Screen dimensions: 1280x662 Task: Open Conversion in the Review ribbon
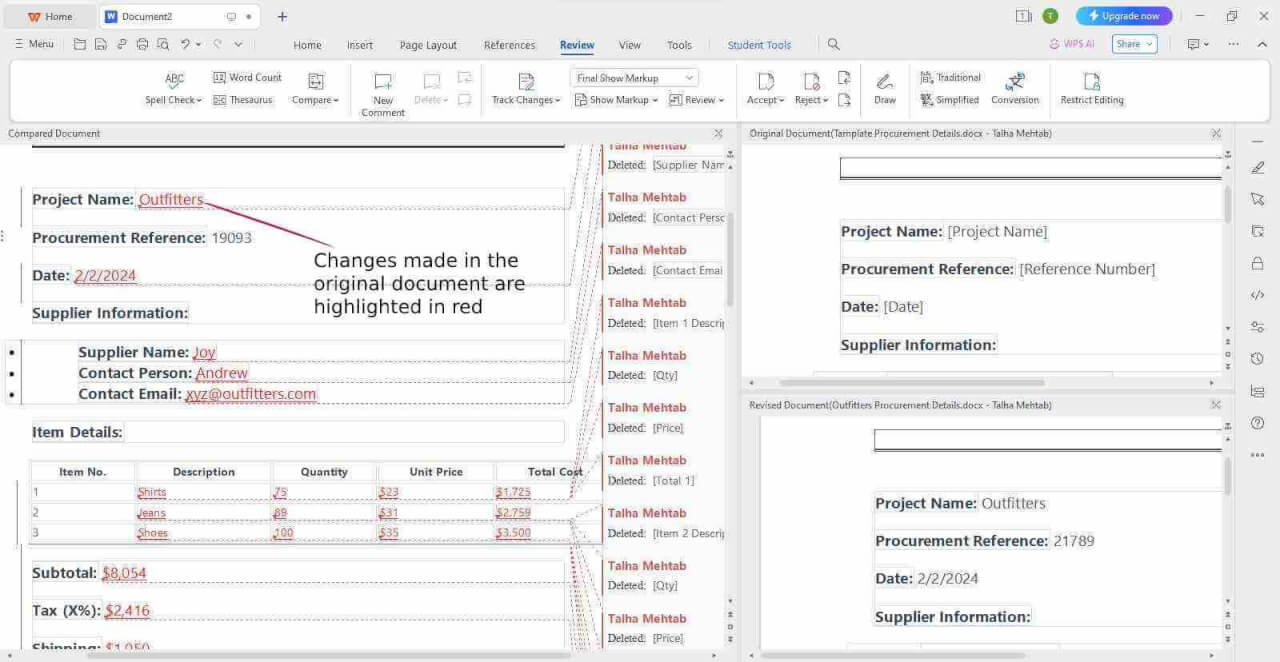coord(1015,88)
